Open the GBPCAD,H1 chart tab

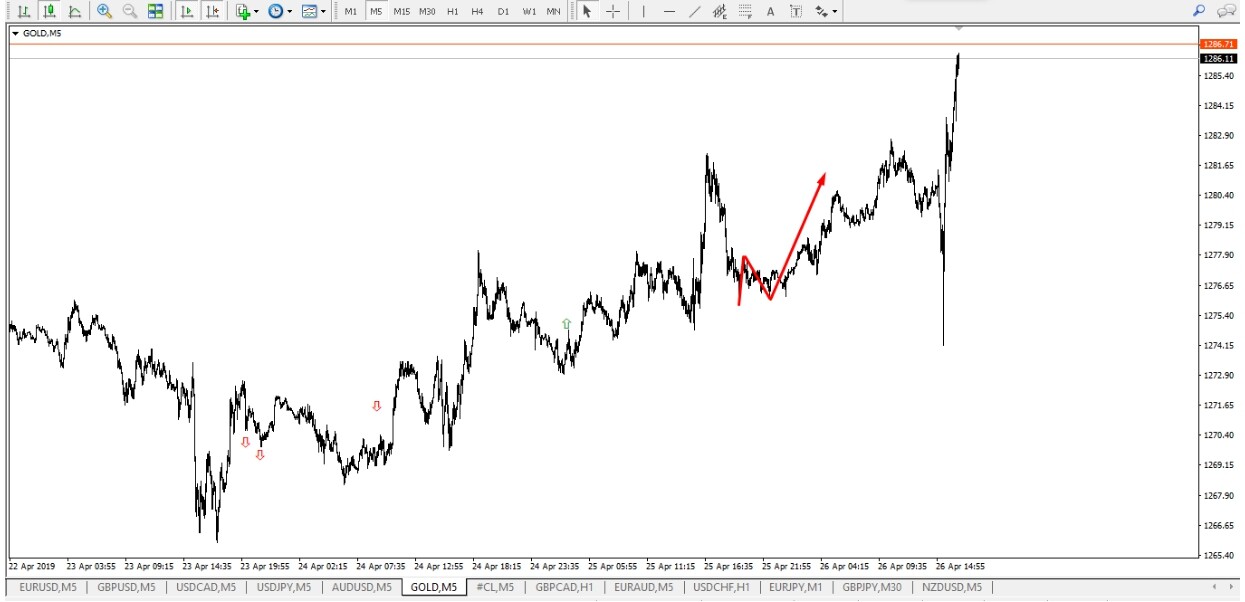pyautogui.click(x=564, y=587)
